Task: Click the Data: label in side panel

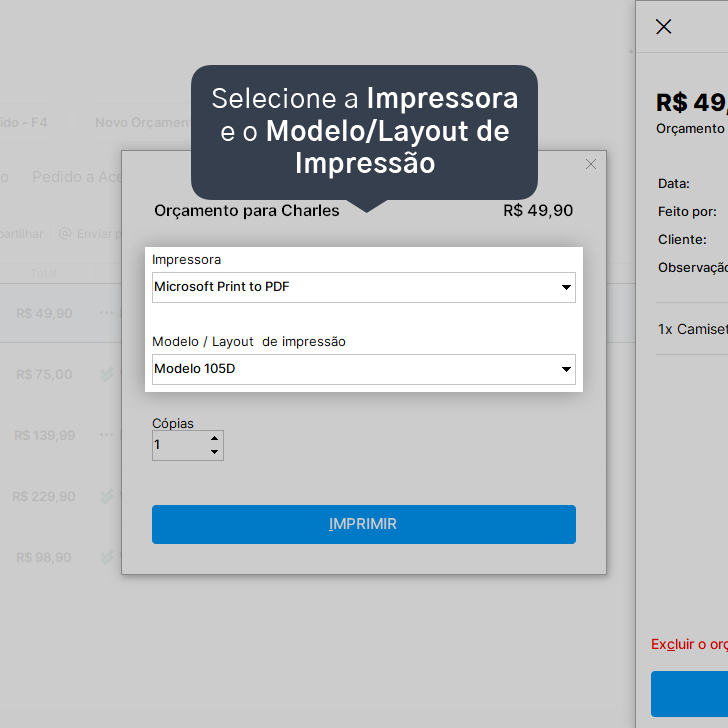Action: [673, 183]
